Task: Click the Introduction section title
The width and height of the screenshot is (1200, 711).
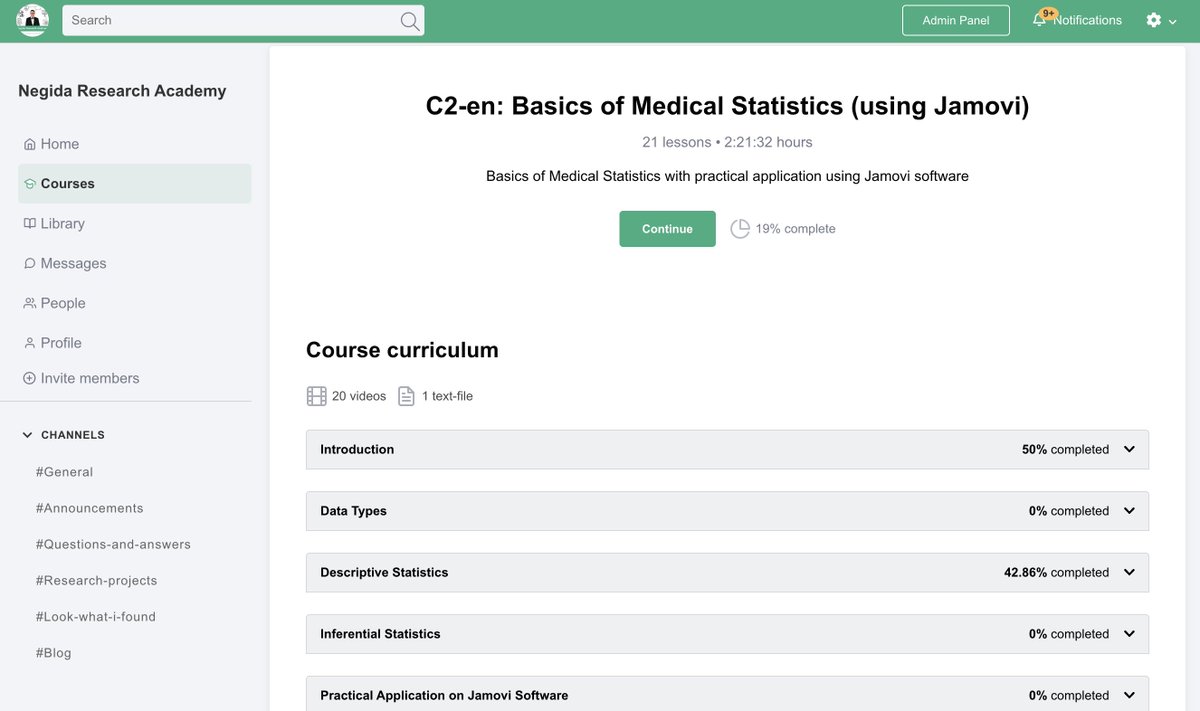Action: 357,449
